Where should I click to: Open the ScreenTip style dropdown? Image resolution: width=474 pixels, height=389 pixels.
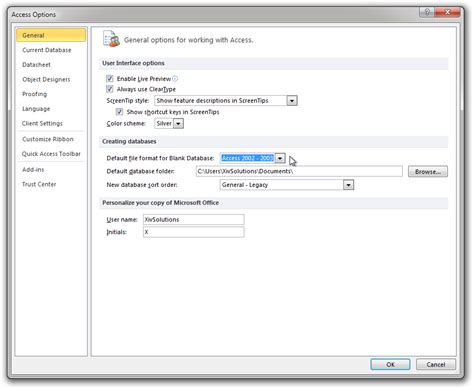pyautogui.click(x=292, y=101)
